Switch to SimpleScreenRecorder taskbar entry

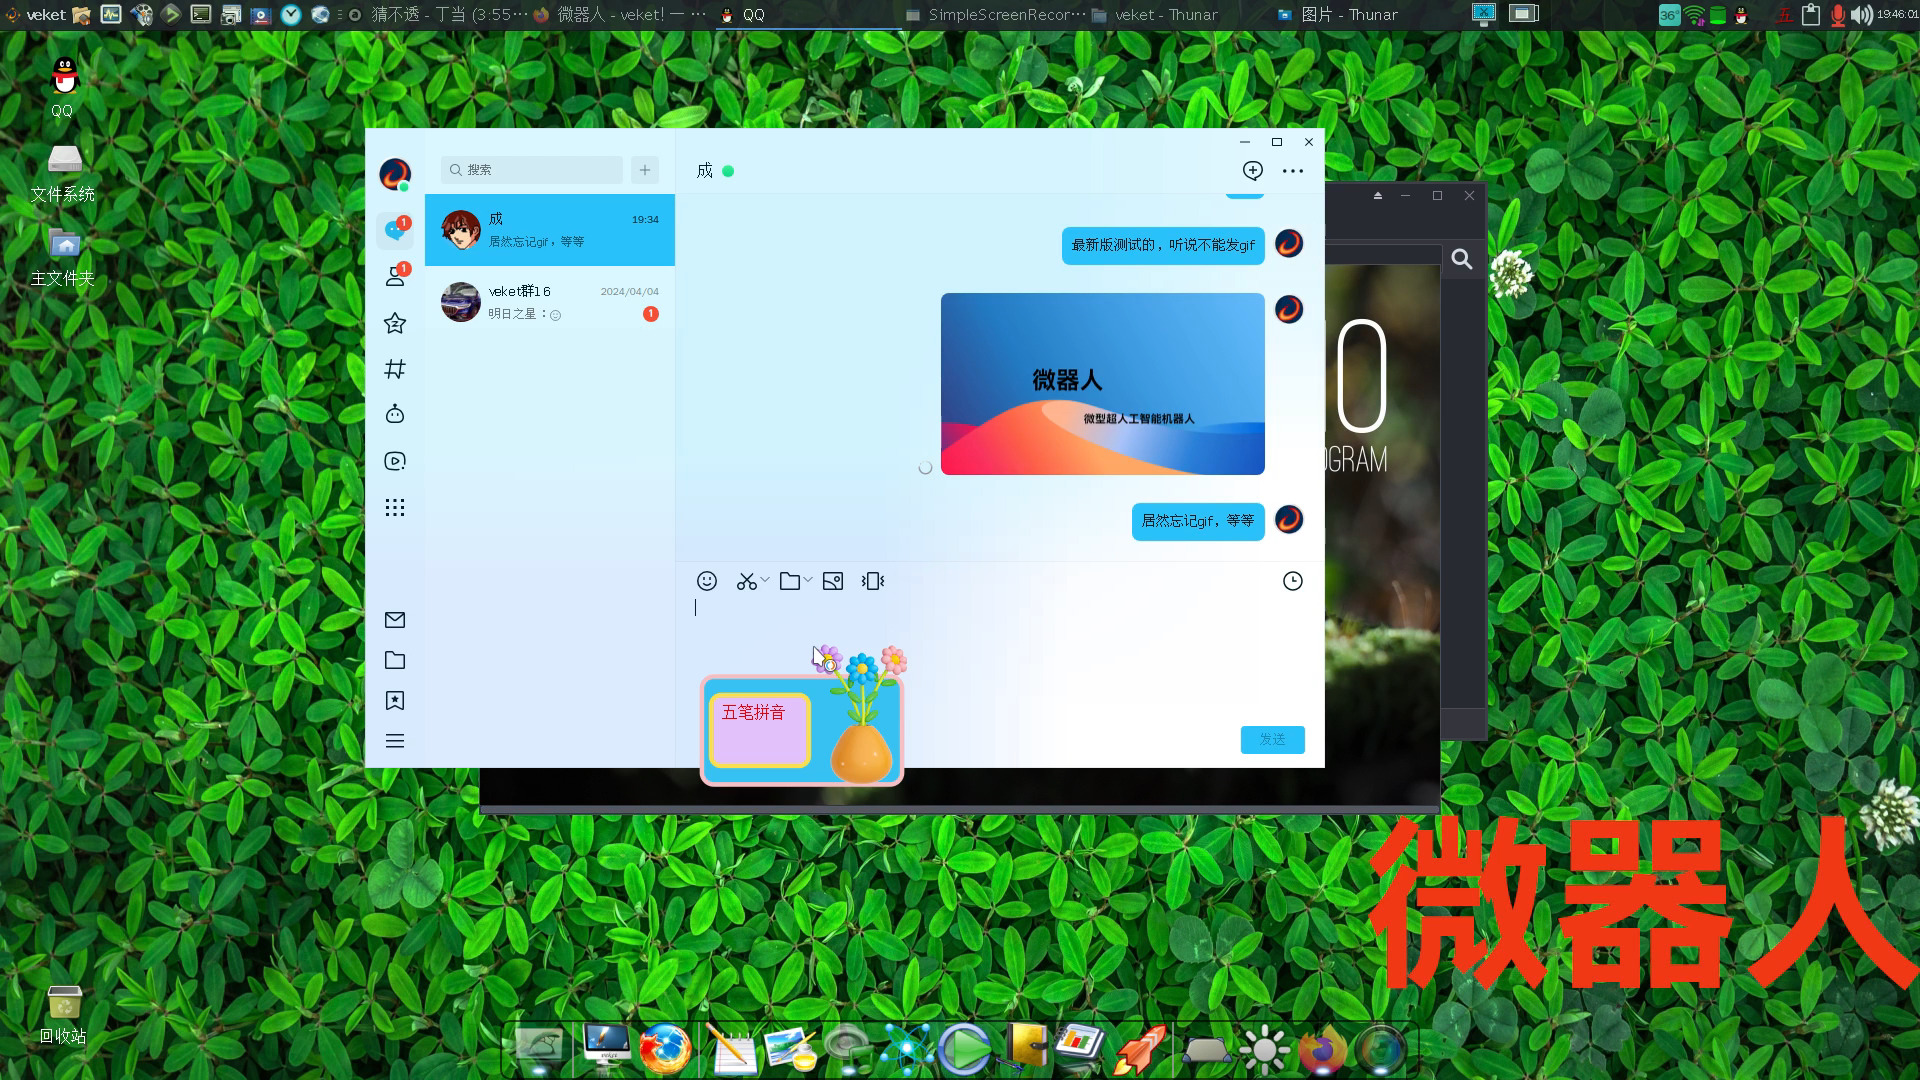[995, 14]
